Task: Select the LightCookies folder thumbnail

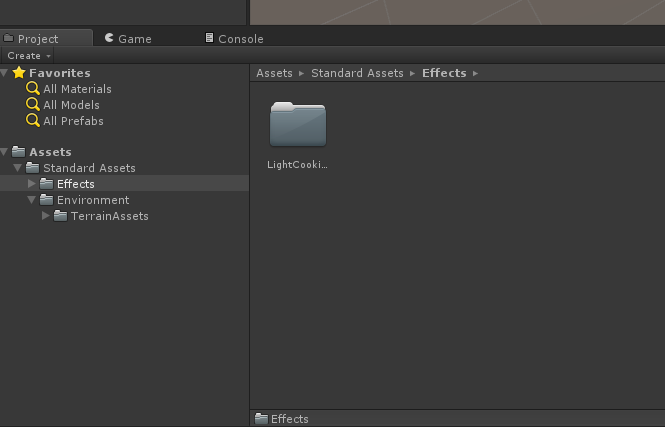Action: (x=298, y=124)
